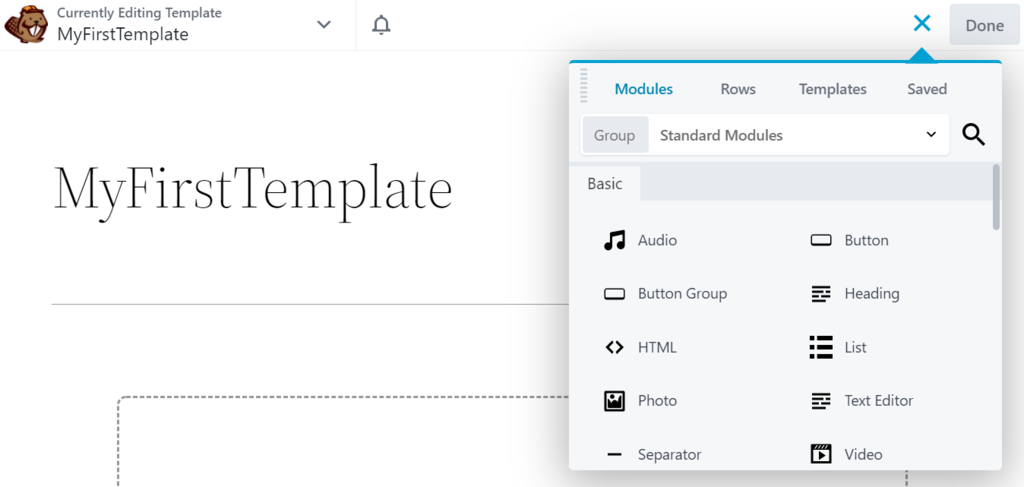1024x487 pixels.
Task: Select the Button module icon
Action: coord(821,240)
